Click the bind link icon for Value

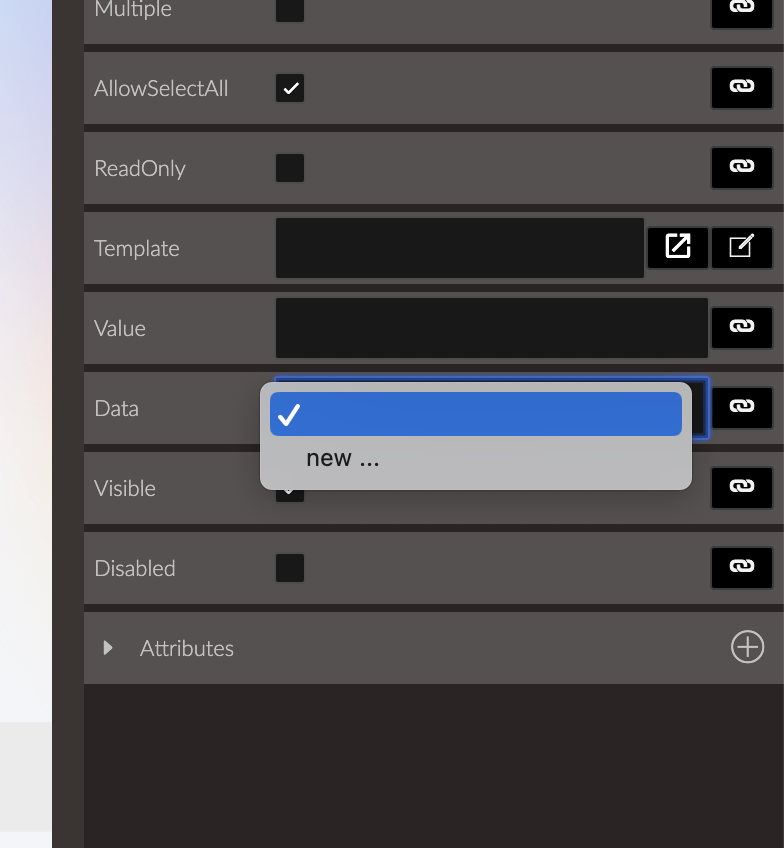pos(741,328)
